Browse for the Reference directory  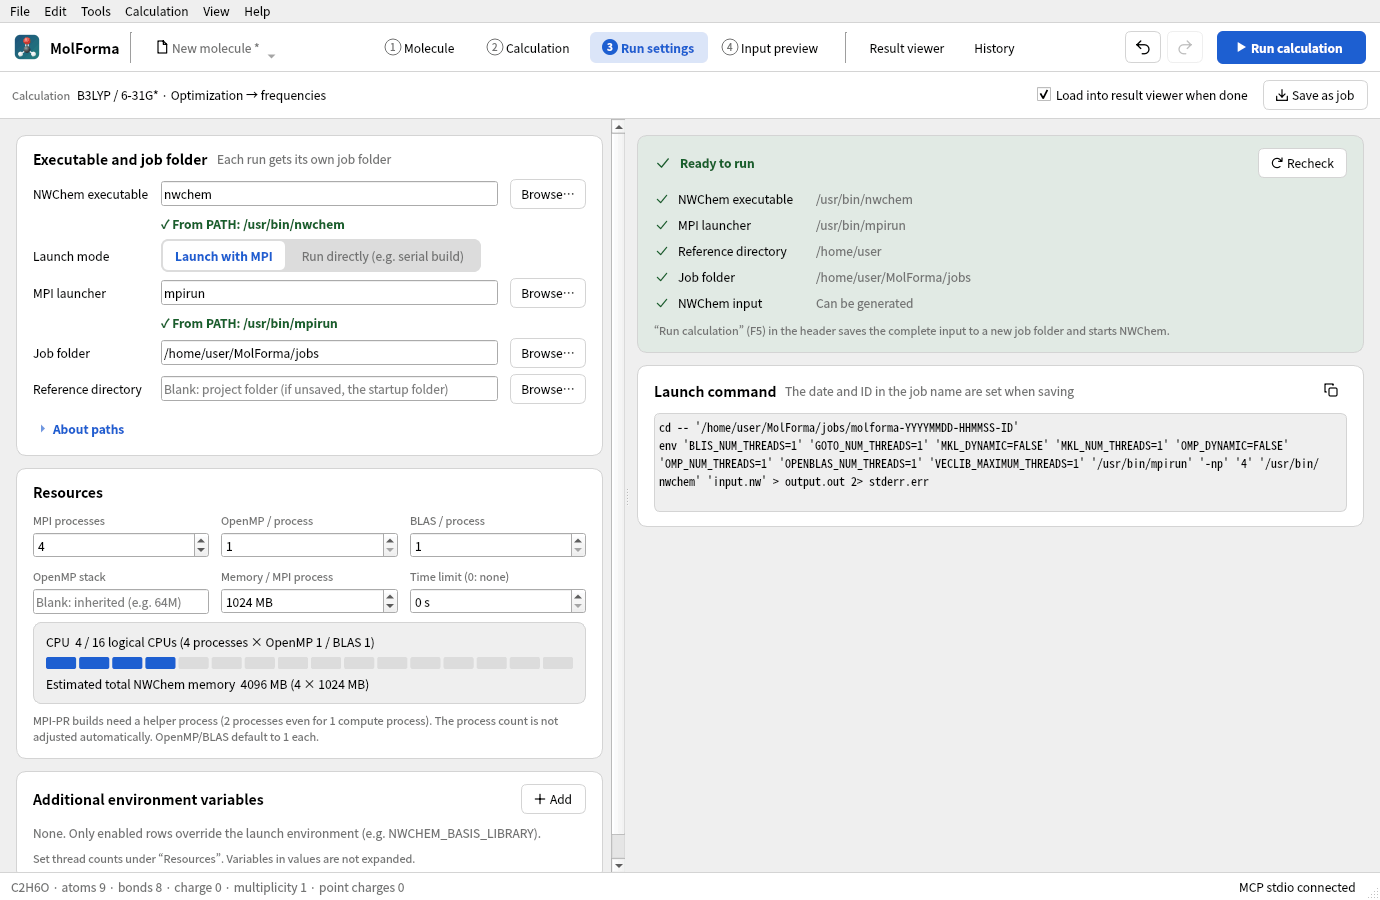[548, 389]
